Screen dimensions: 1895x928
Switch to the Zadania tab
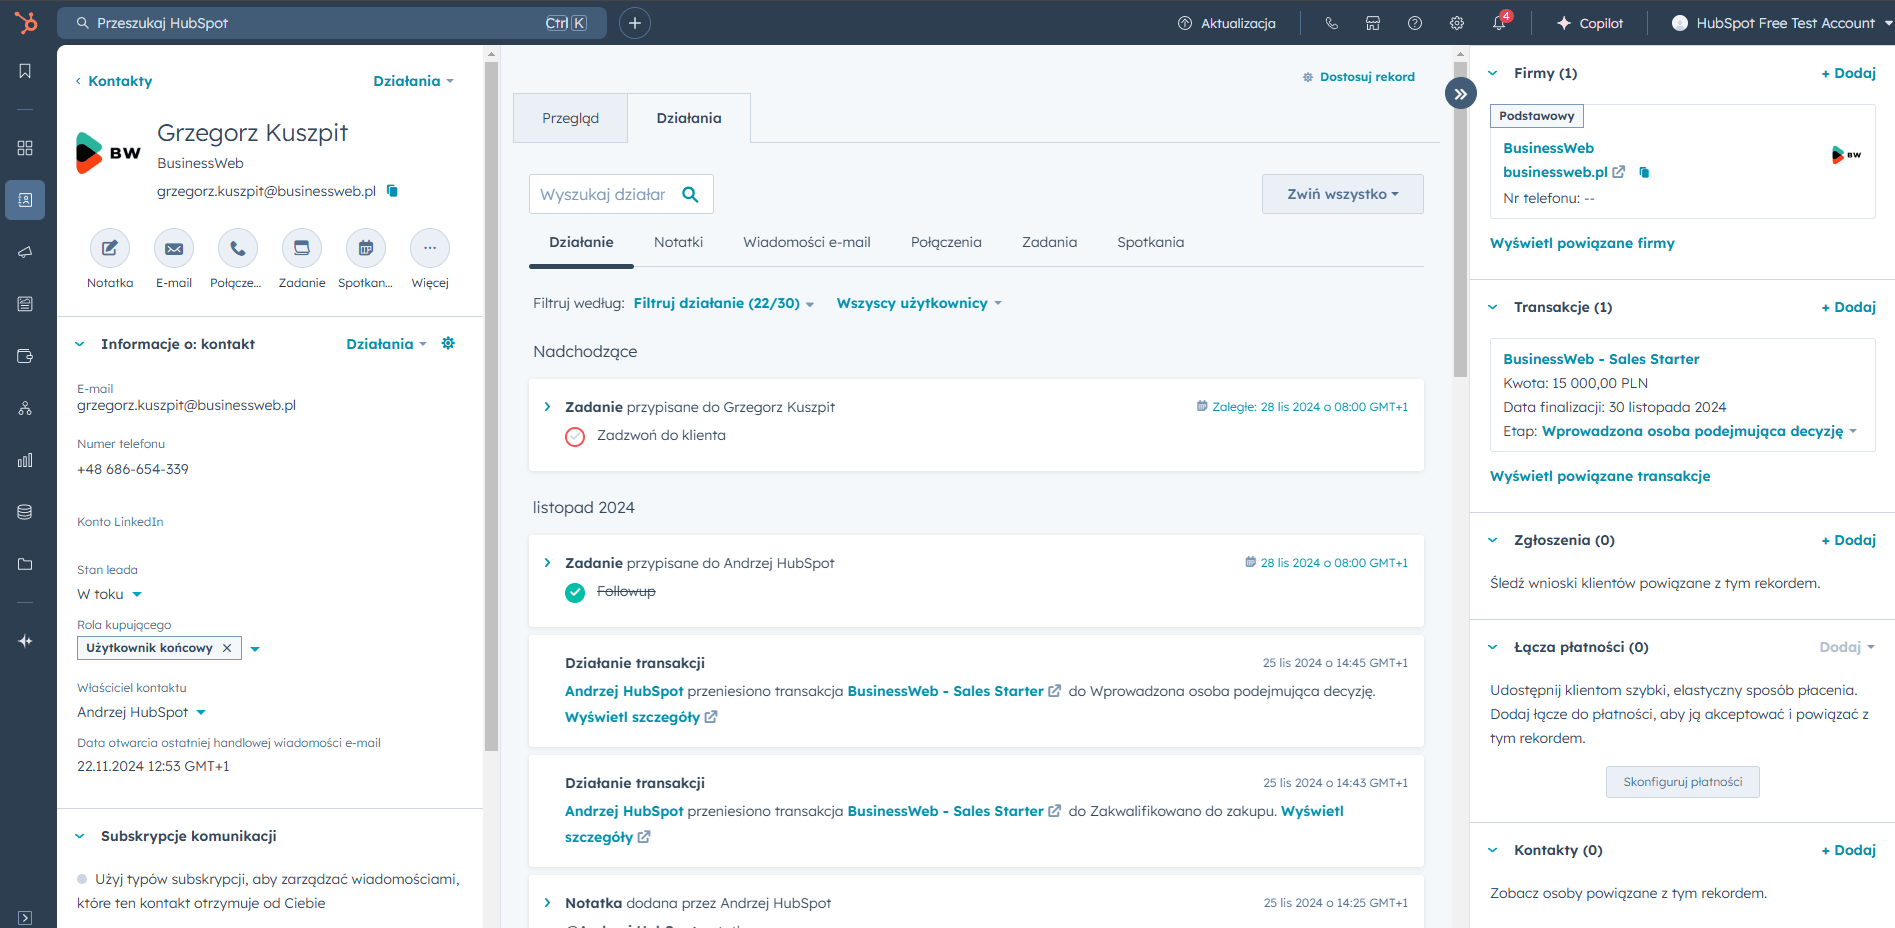coord(1049,242)
